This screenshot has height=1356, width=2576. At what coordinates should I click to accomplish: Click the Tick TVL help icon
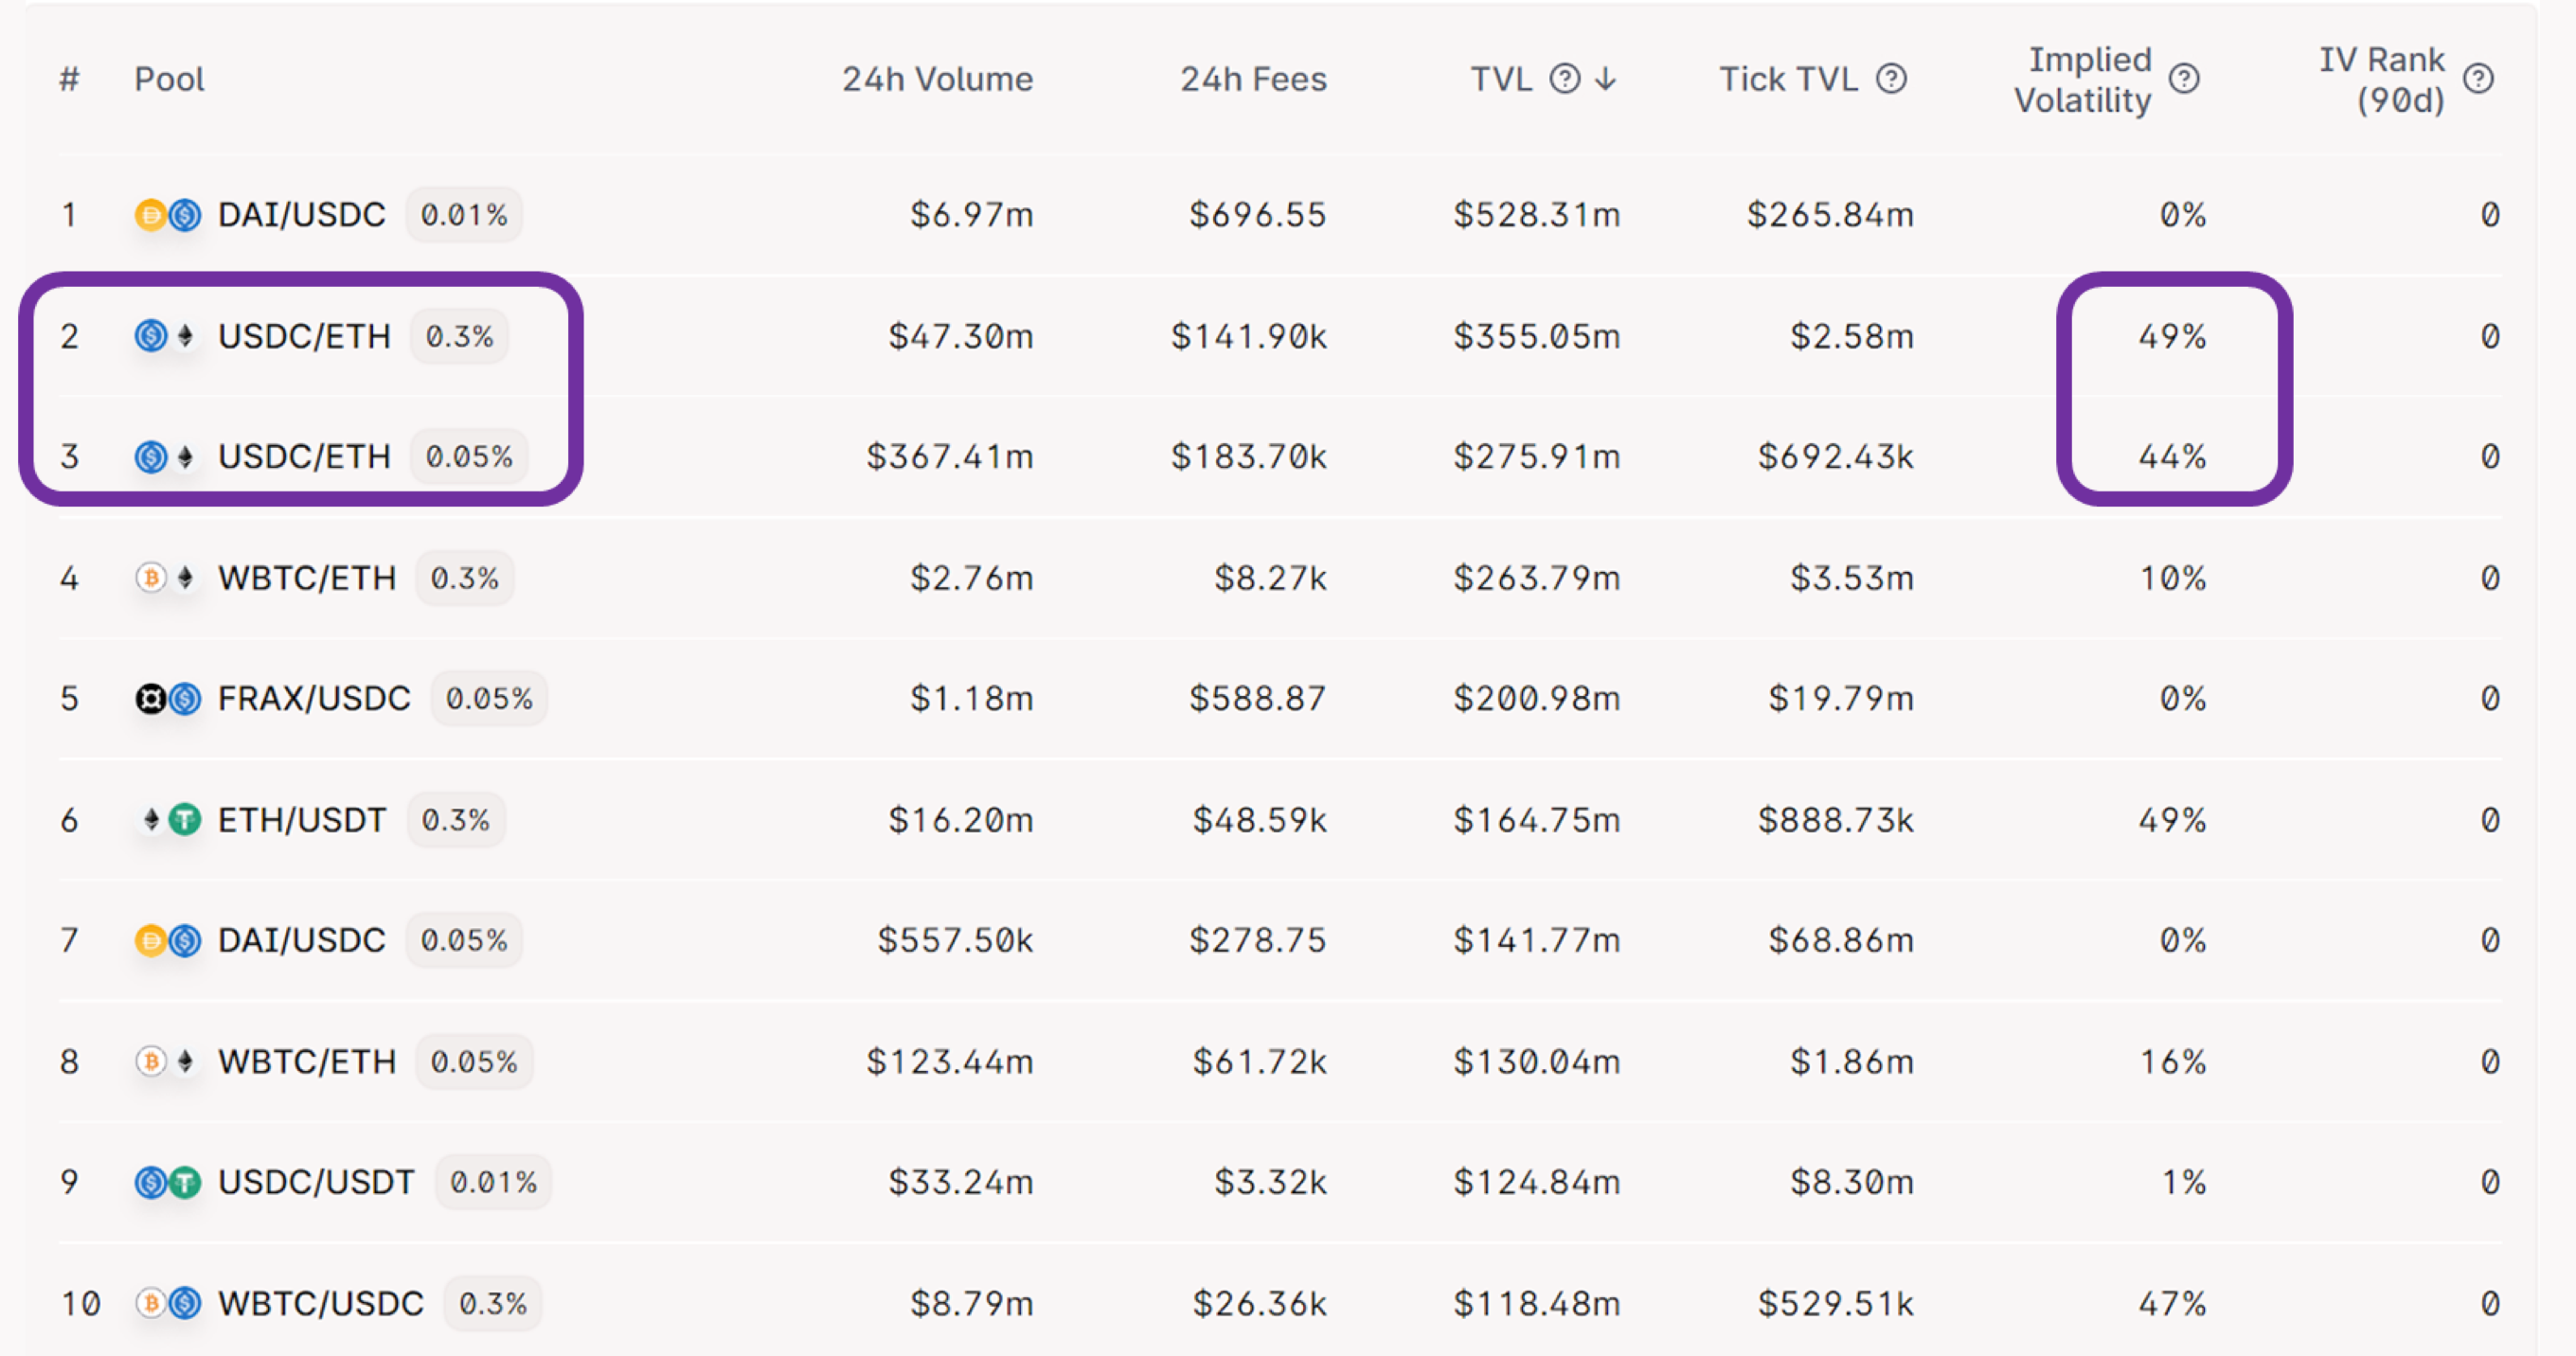[x=1891, y=78]
